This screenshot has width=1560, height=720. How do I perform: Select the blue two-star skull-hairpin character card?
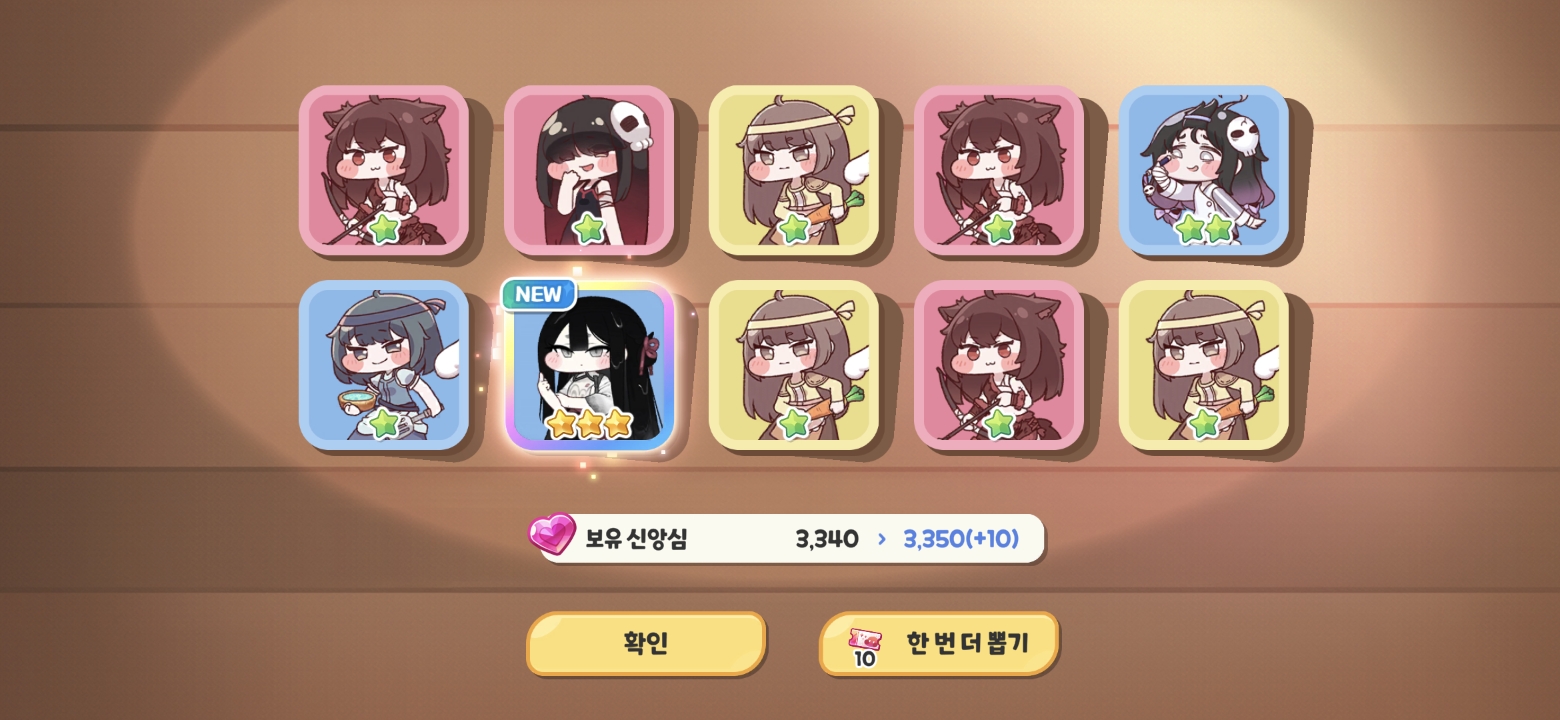pos(1204,170)
